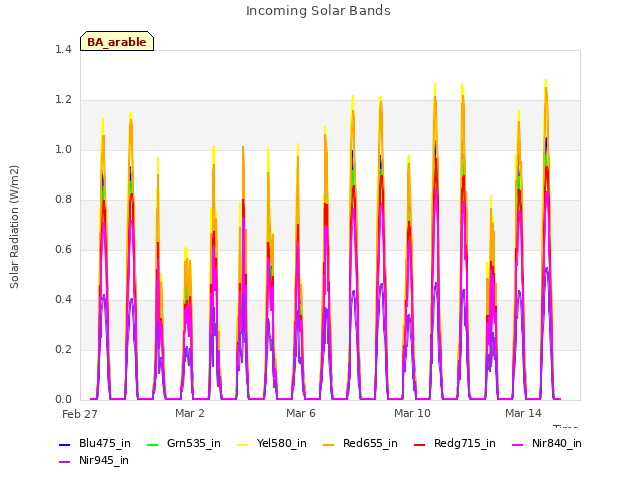Viewport: 640px width, 480px height.
Task: Click the 1.4 y-axis tick label
Action: [63, 50]
